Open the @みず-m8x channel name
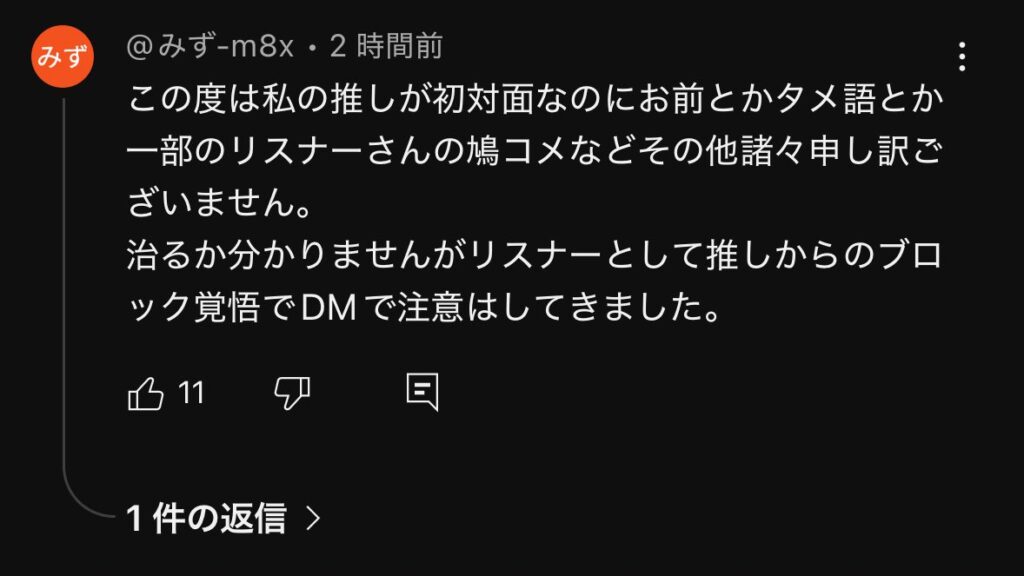 [x=210, y=47]
